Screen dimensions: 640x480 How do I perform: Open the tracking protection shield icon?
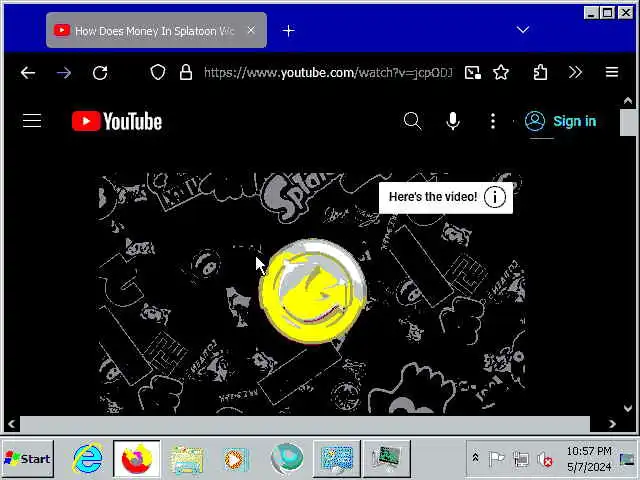(x=158, y=73)
